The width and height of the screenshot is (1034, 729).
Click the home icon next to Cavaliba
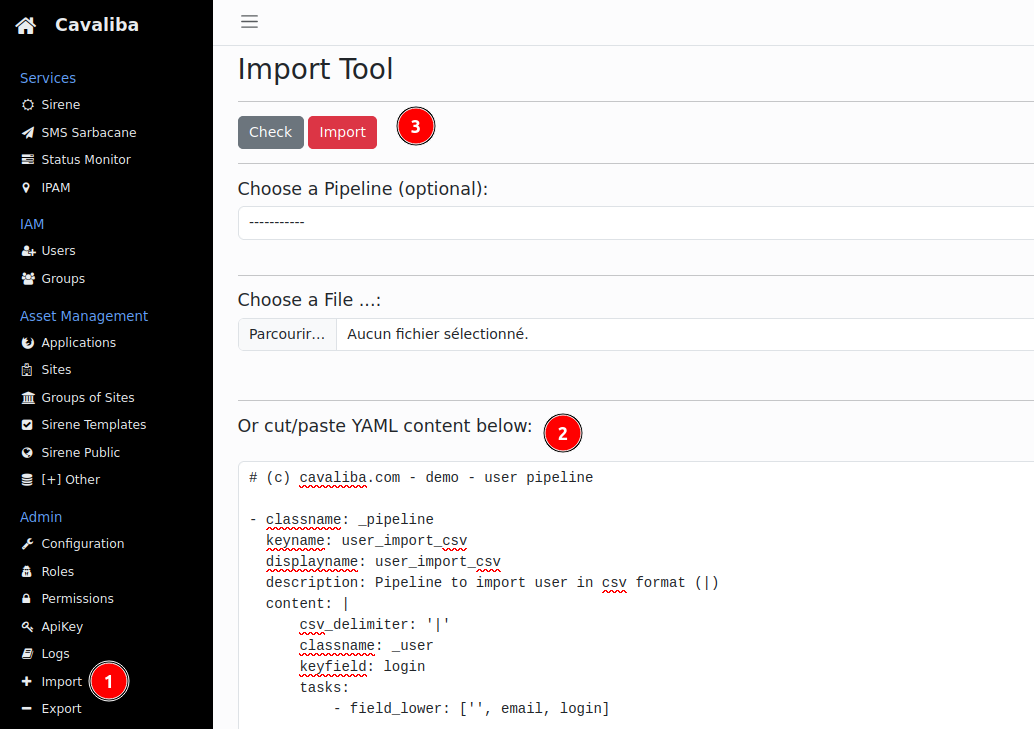pos(25,23)
